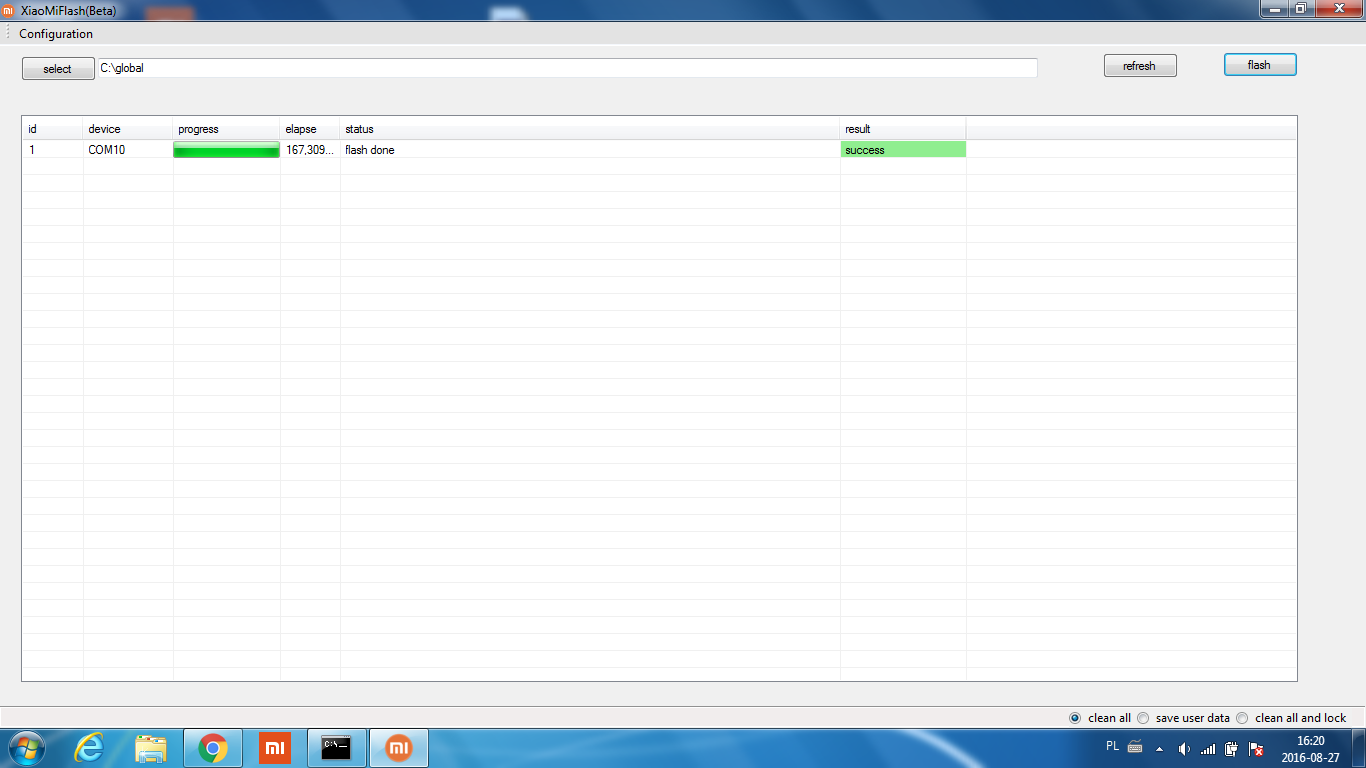
Task: Open the square orange Mi taskbar app
Action: click(x=274, y=748)
